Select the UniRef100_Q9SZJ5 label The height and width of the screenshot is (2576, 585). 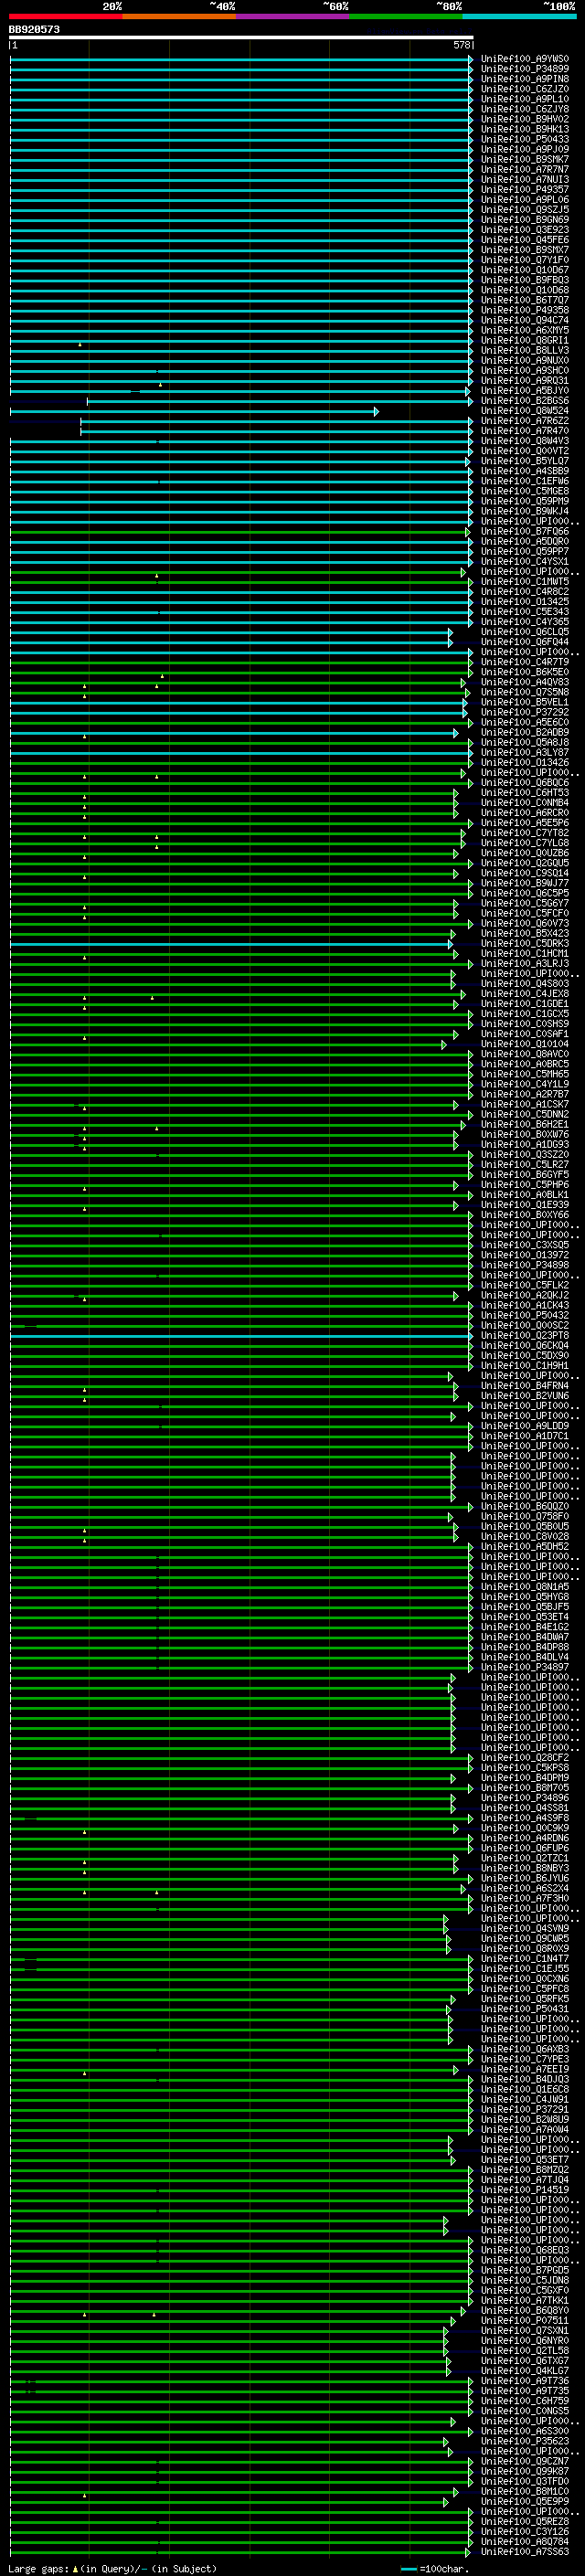[x=525, y=209]
